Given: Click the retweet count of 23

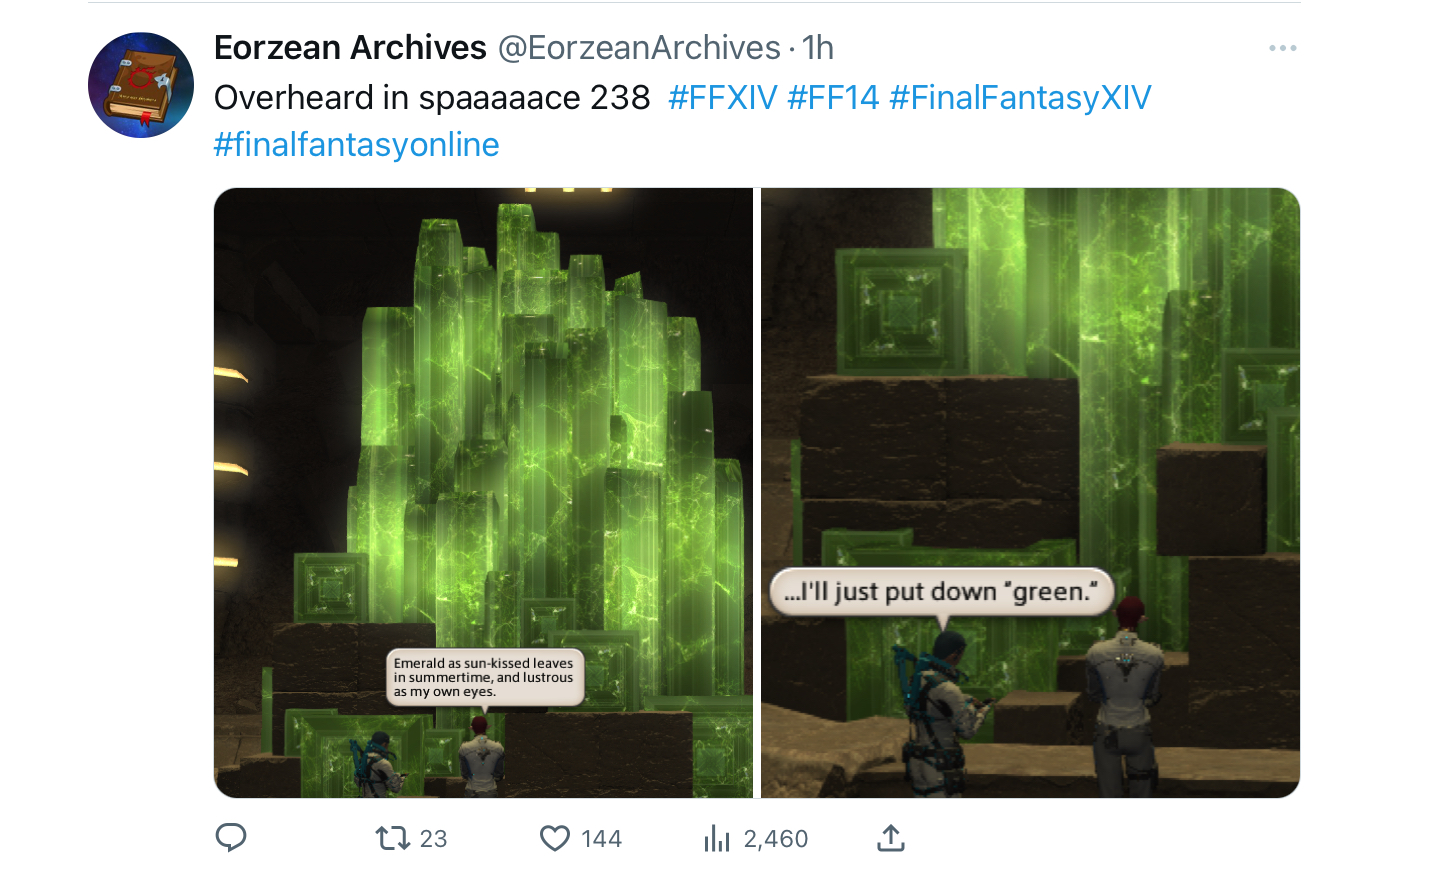Looking at the screenshot, I should pyautogui.click(x=433, y=839).
